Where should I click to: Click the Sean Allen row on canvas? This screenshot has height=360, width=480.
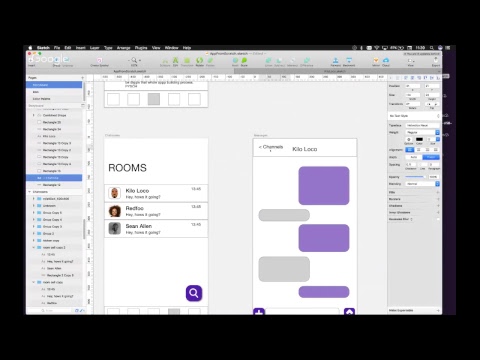156,229
